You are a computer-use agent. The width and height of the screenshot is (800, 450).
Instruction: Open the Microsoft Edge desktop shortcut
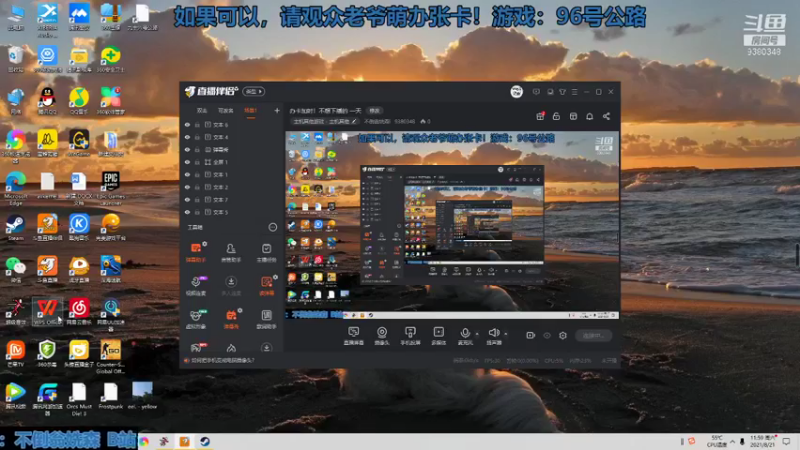[x=15, y=188]
